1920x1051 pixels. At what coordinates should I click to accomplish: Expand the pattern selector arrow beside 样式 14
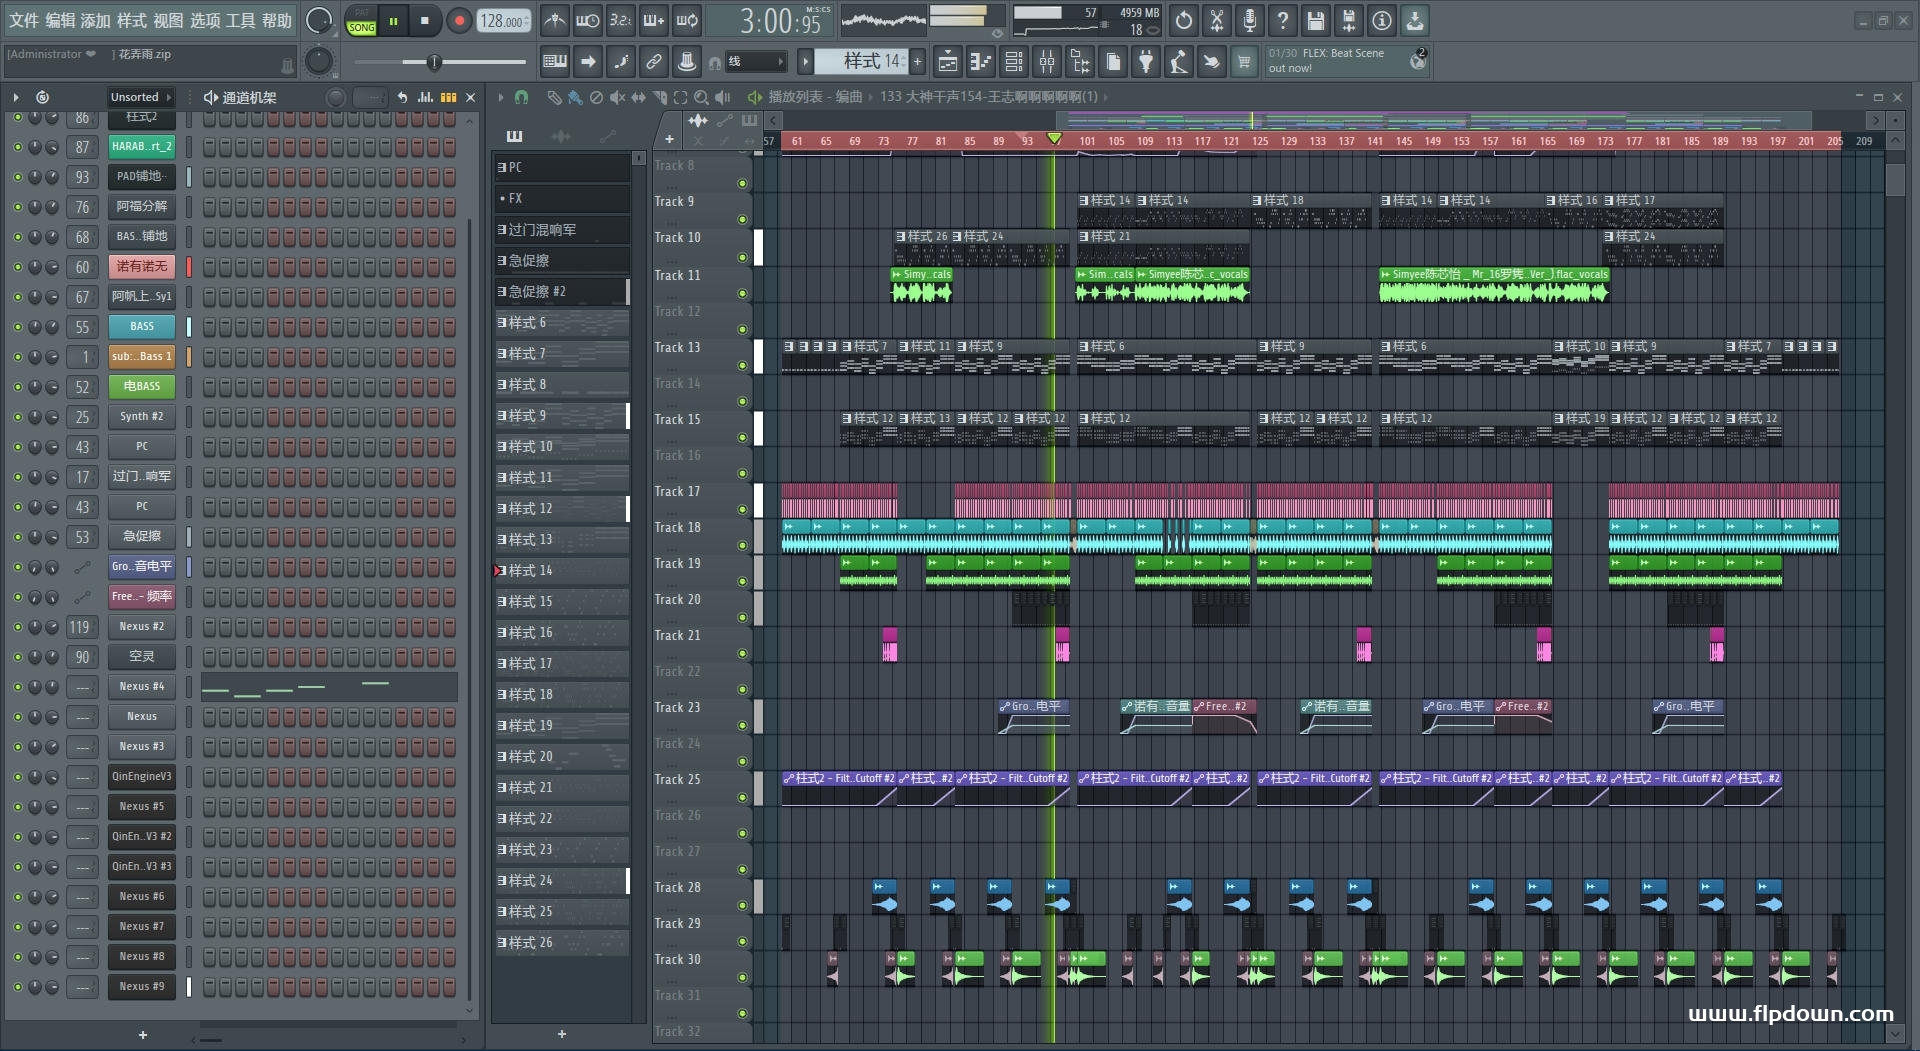tap(805, 62)
